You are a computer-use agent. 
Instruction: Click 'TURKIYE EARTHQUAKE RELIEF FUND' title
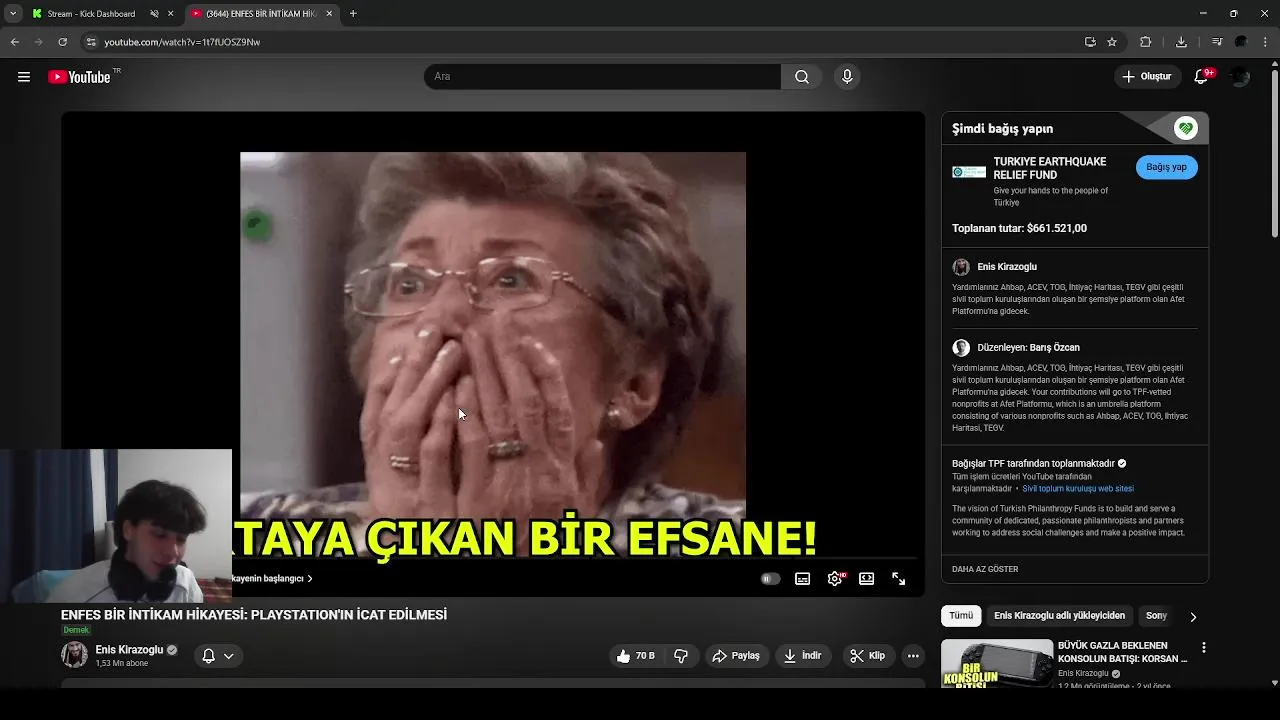[1050, 168]
